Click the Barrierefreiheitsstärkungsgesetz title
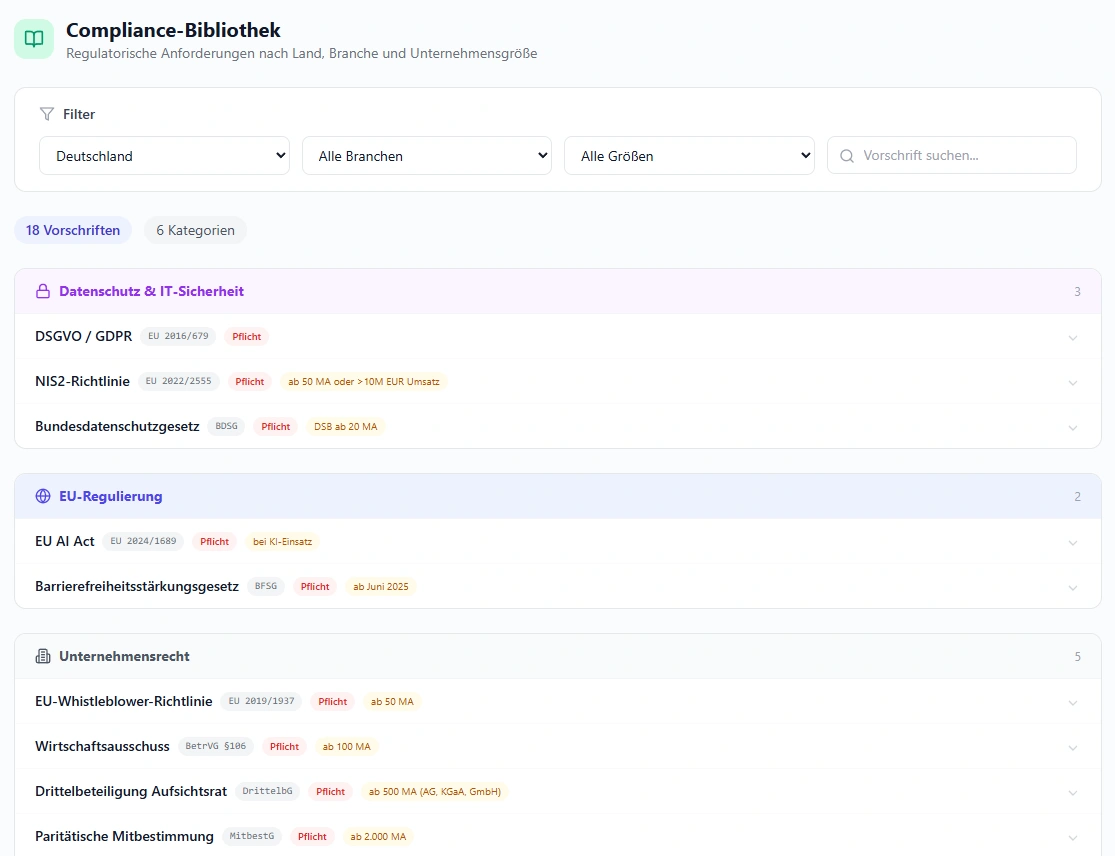 (x=137, y=587)
